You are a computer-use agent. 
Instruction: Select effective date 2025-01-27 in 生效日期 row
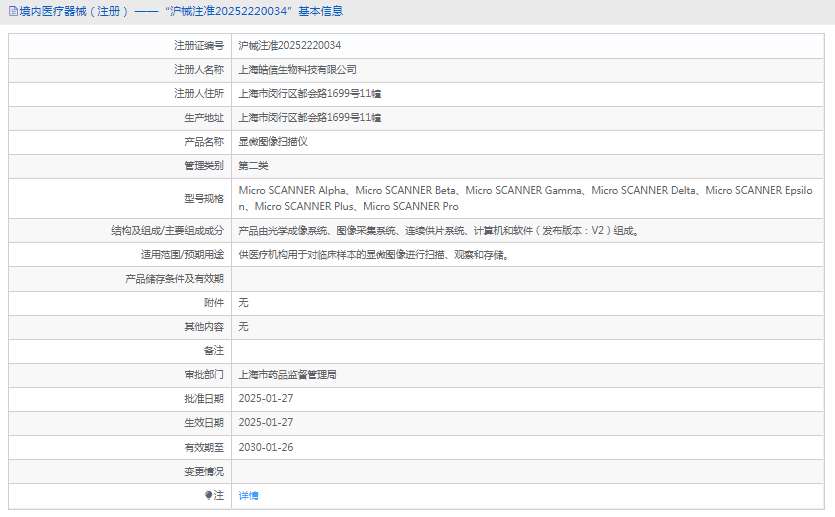pos(266,423)
